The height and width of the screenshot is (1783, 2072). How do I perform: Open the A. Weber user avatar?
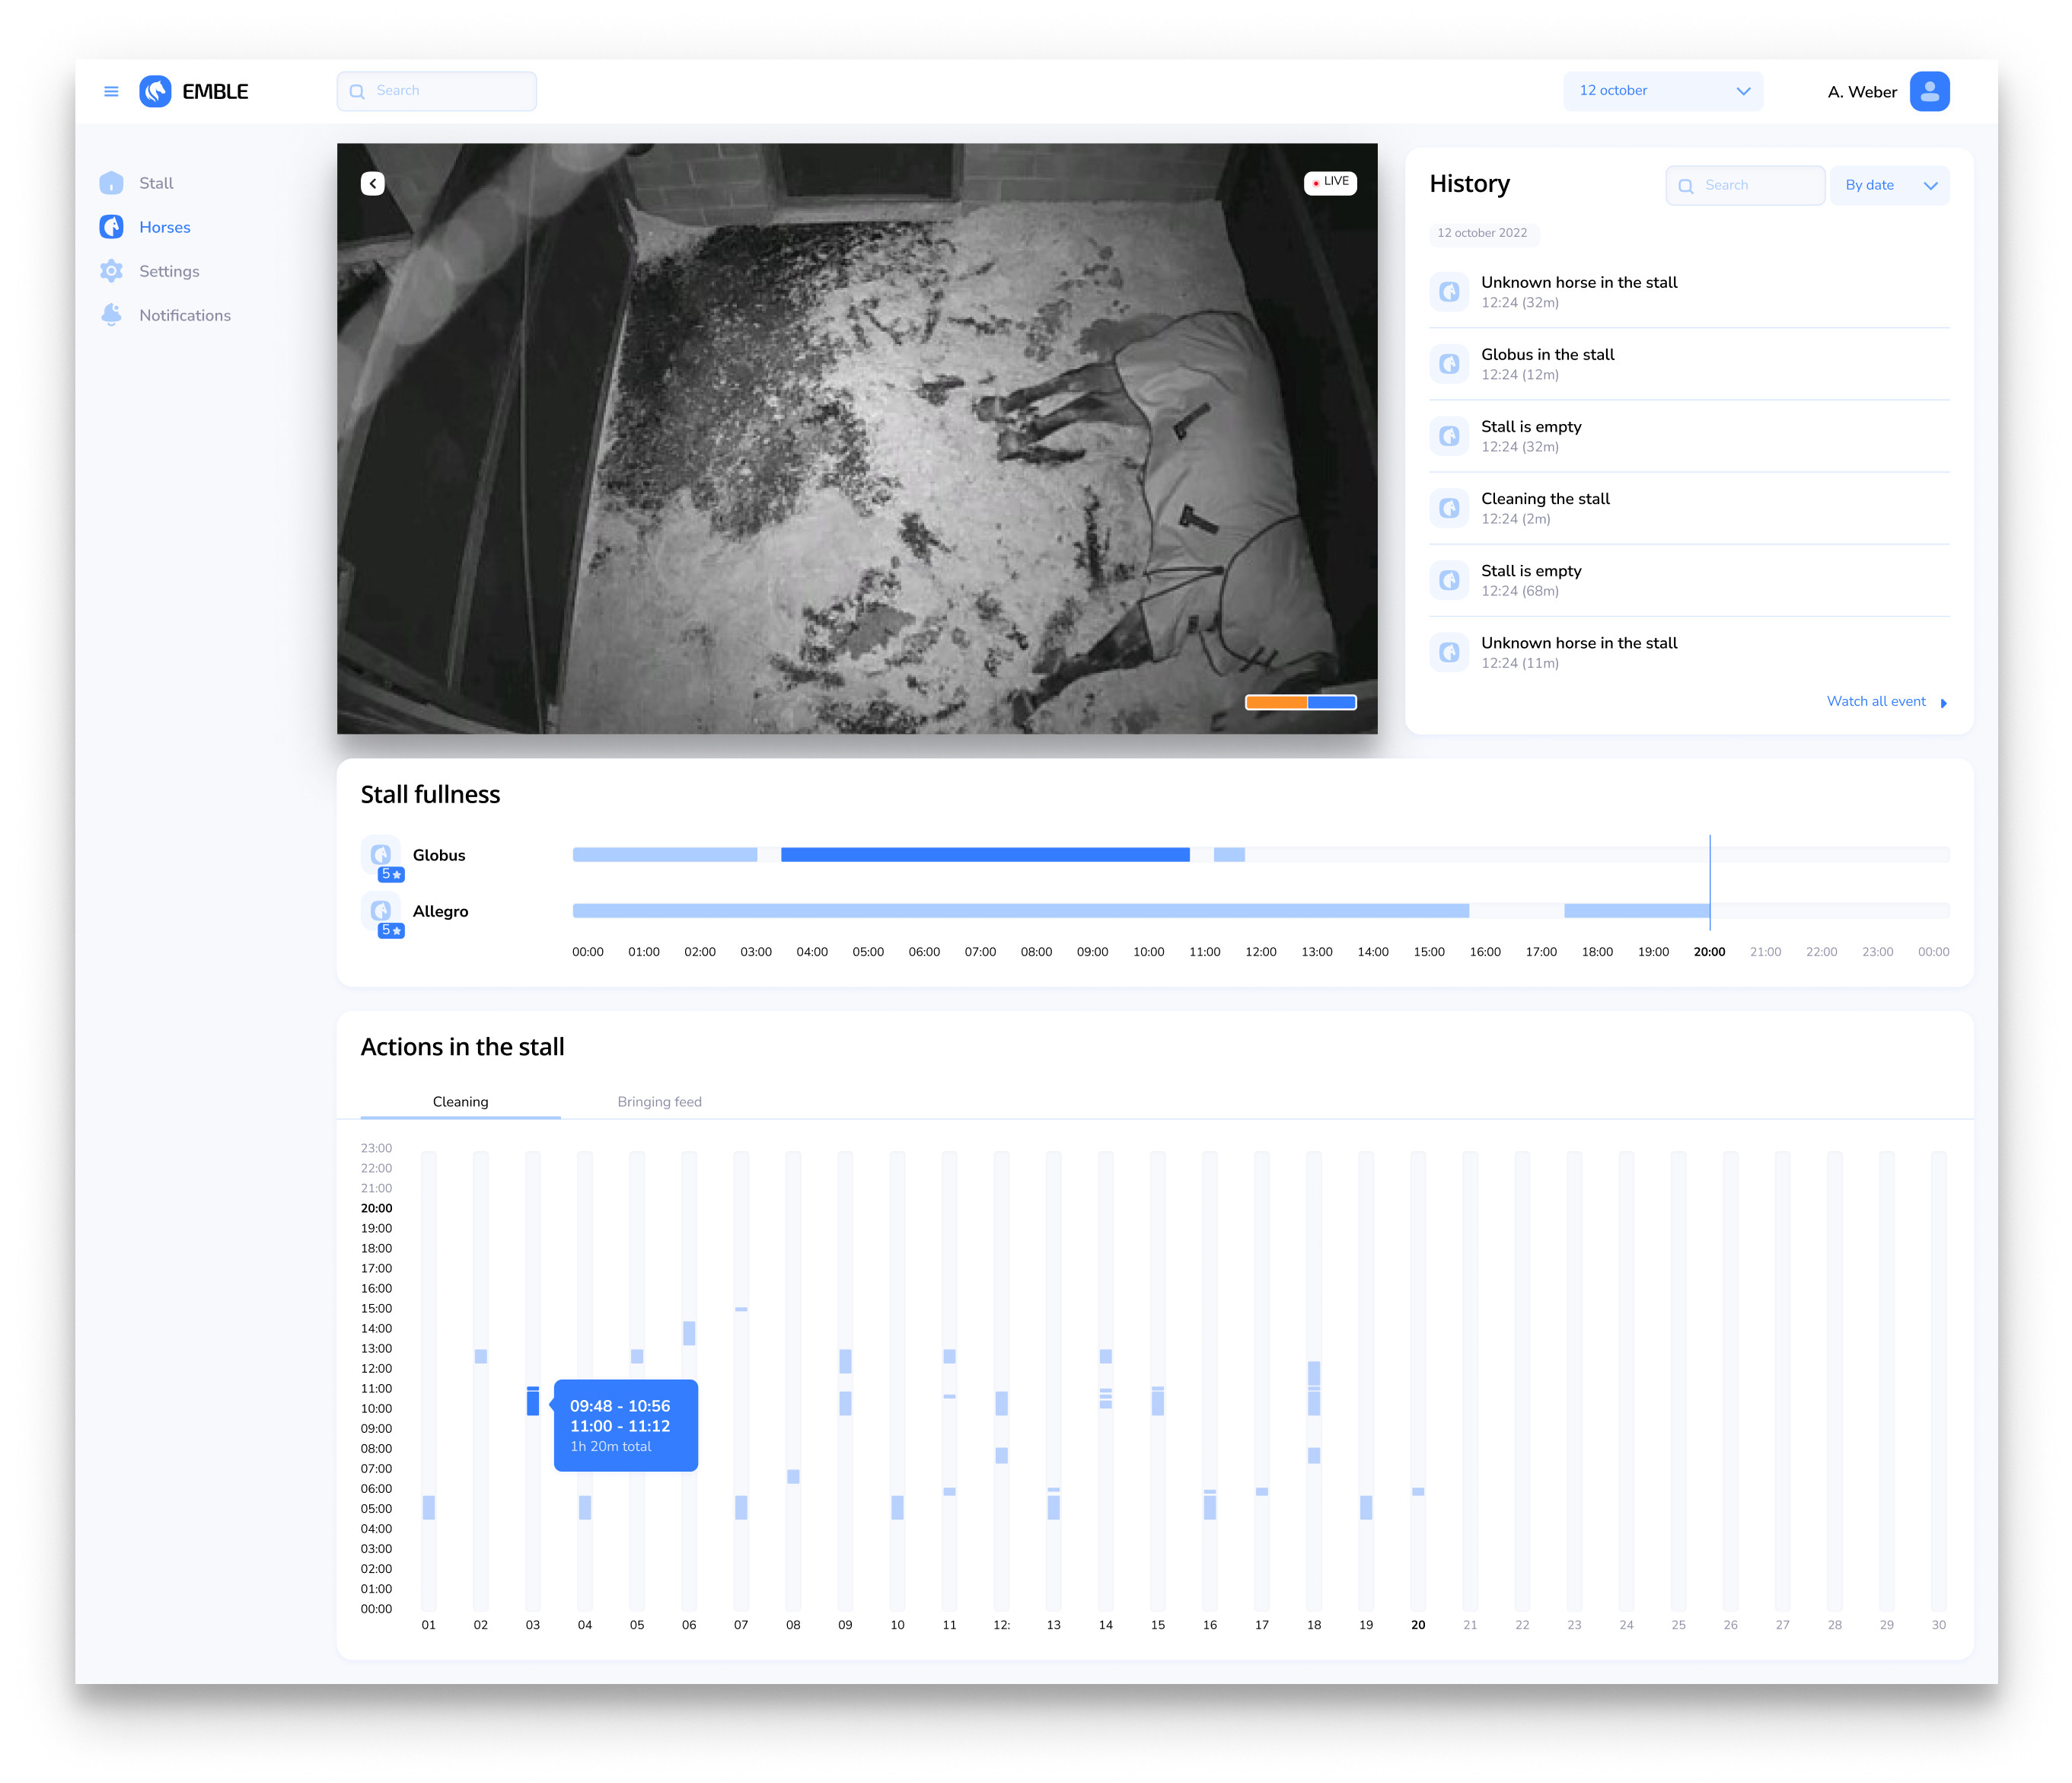pyautogui.click(x=1929, y=91)
